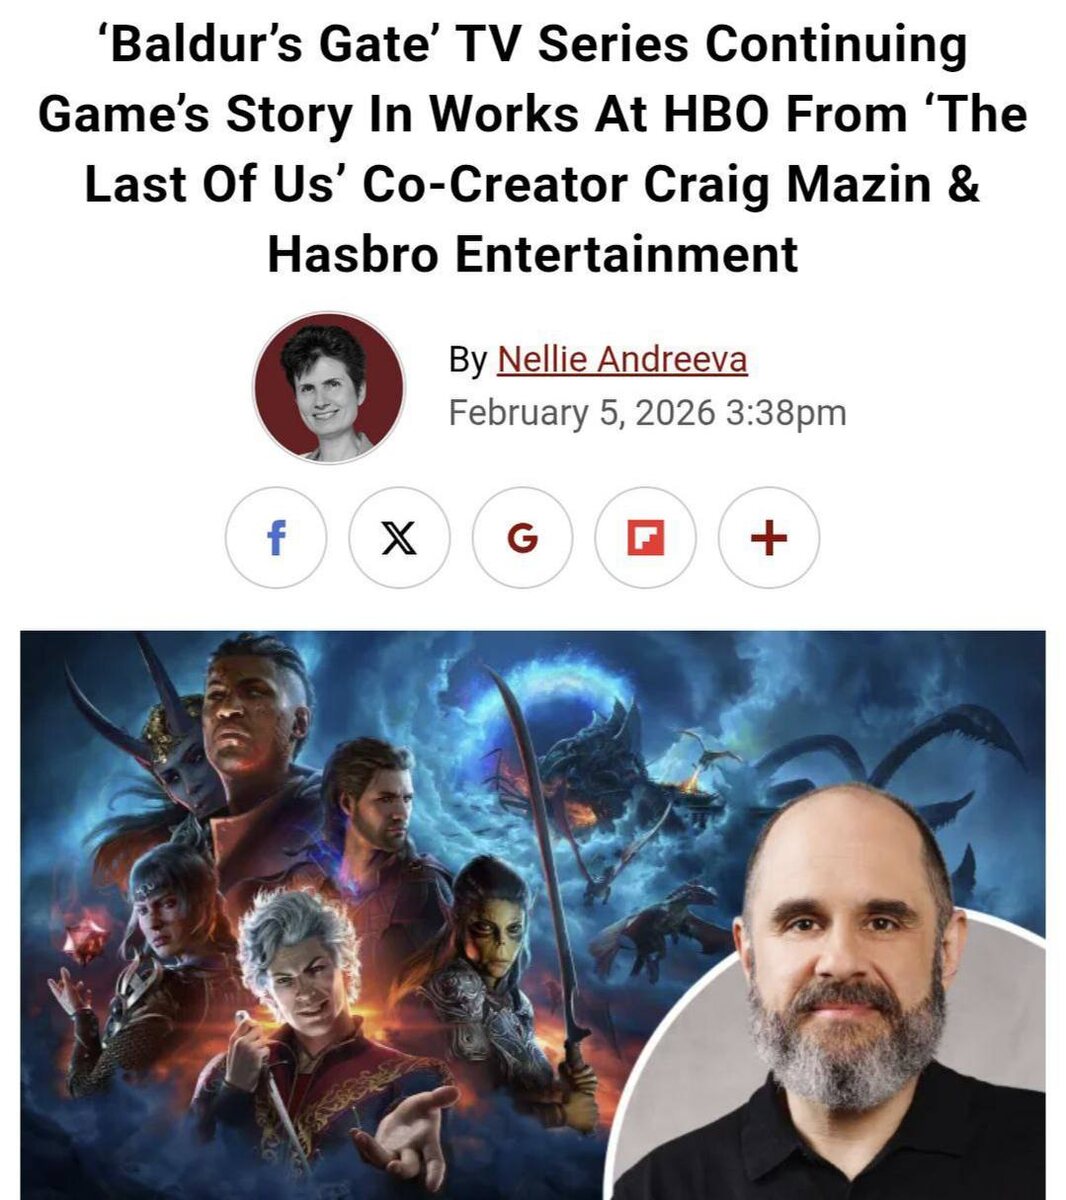1066x1200 pixels.
Task: Click the February 5, 2026 timestamp
Action: click(647, 412)
